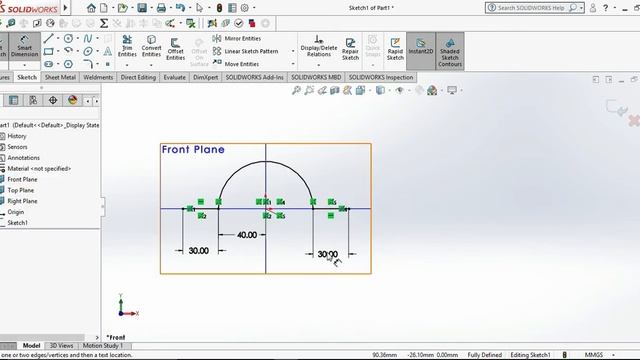
Task: Expand the Rectangle tool dropdown arrow
Action: click(x=58, y=51)
